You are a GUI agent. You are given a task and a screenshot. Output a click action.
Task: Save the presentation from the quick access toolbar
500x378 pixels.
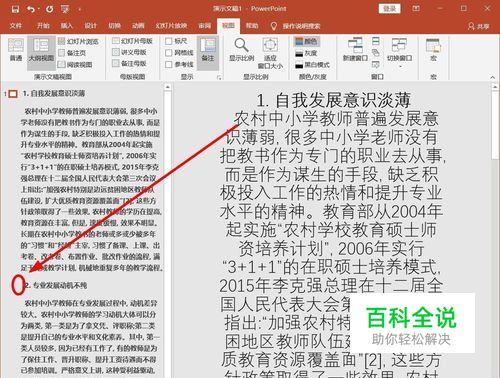[15, 9]
